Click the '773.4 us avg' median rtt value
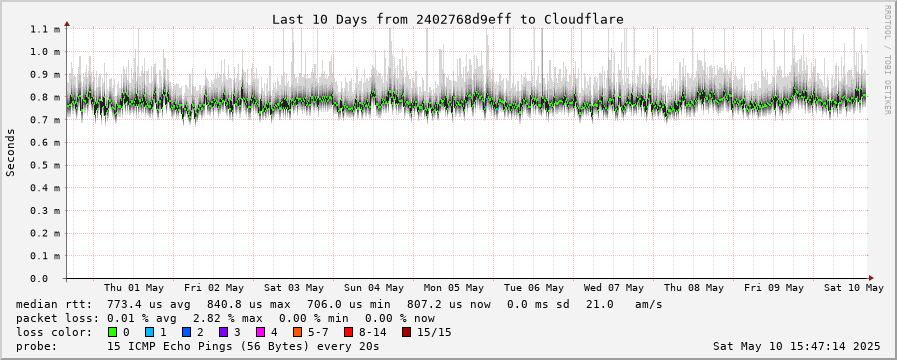The image size is (897, 360). pyautogui.click(x=149, y=304)
